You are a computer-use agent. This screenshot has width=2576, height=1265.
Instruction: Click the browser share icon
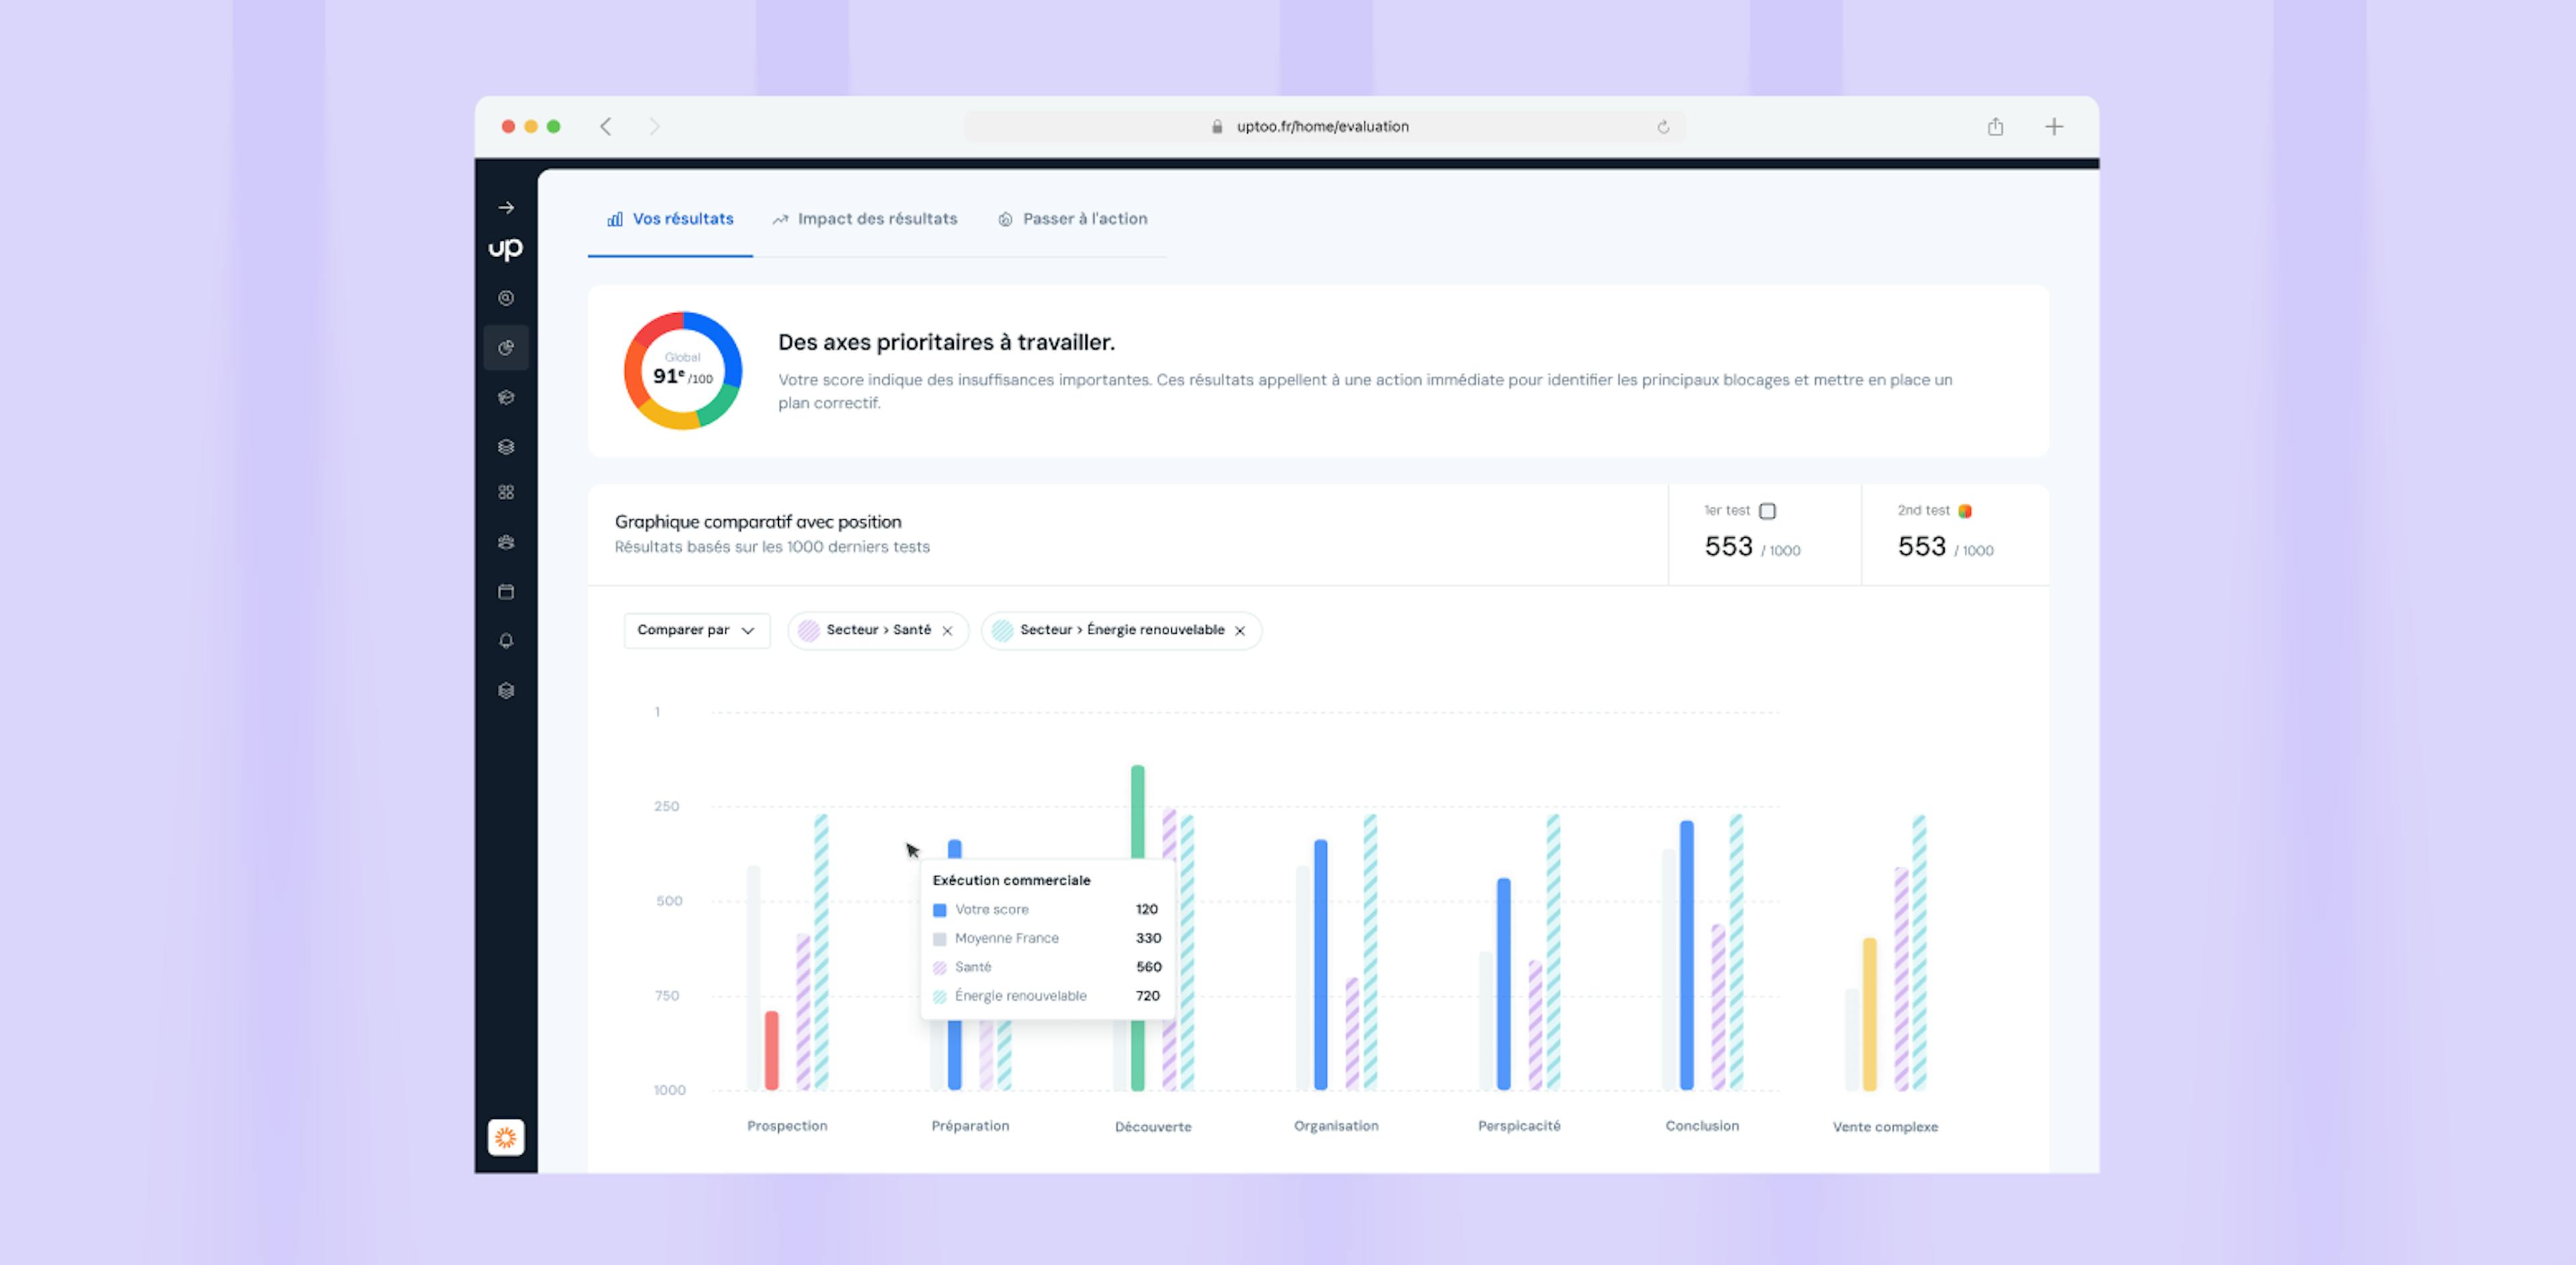click(x=1995, y=127)
